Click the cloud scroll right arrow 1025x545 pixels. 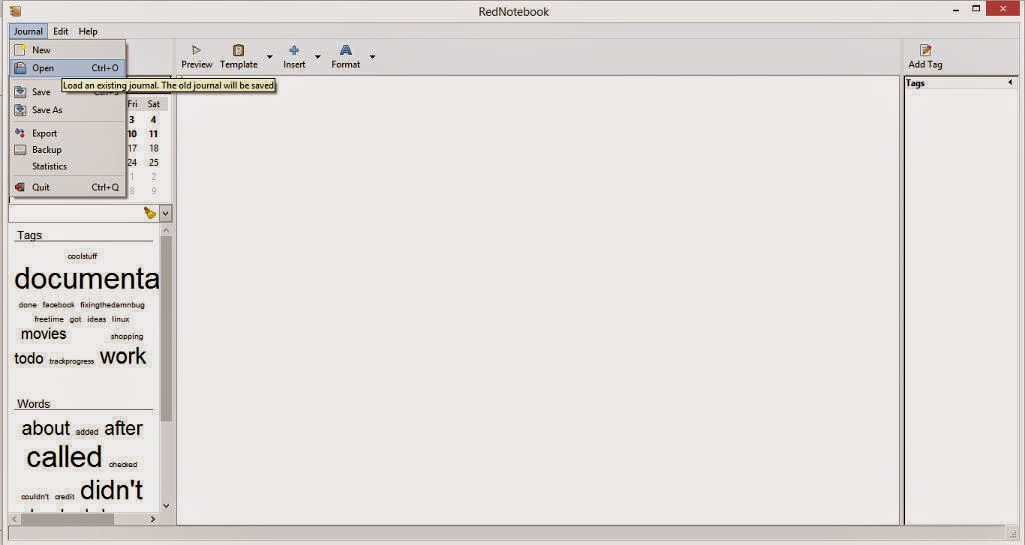point(153,519)
